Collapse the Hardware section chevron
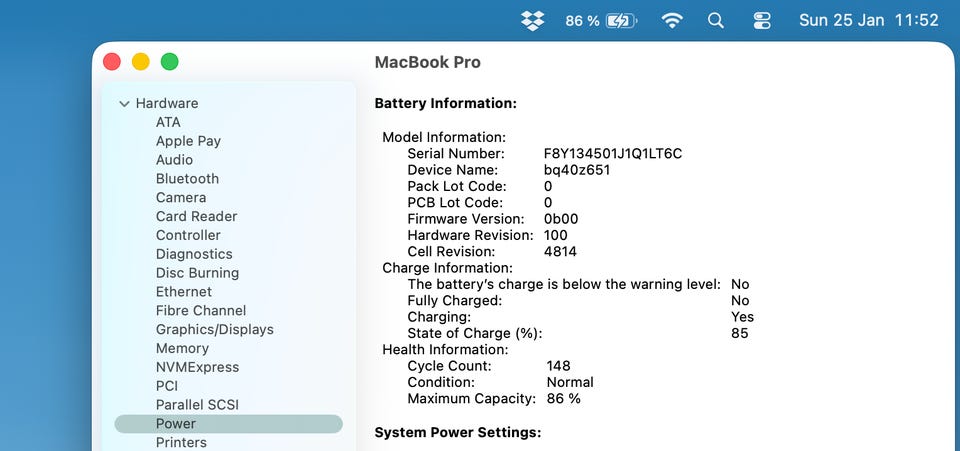 pos(124,103)
